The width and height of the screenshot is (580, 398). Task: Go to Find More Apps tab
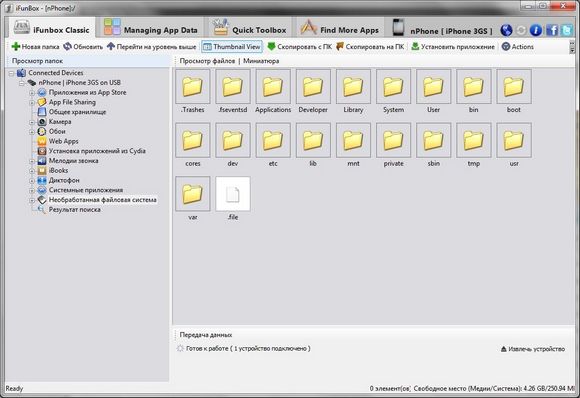(340, 28)
